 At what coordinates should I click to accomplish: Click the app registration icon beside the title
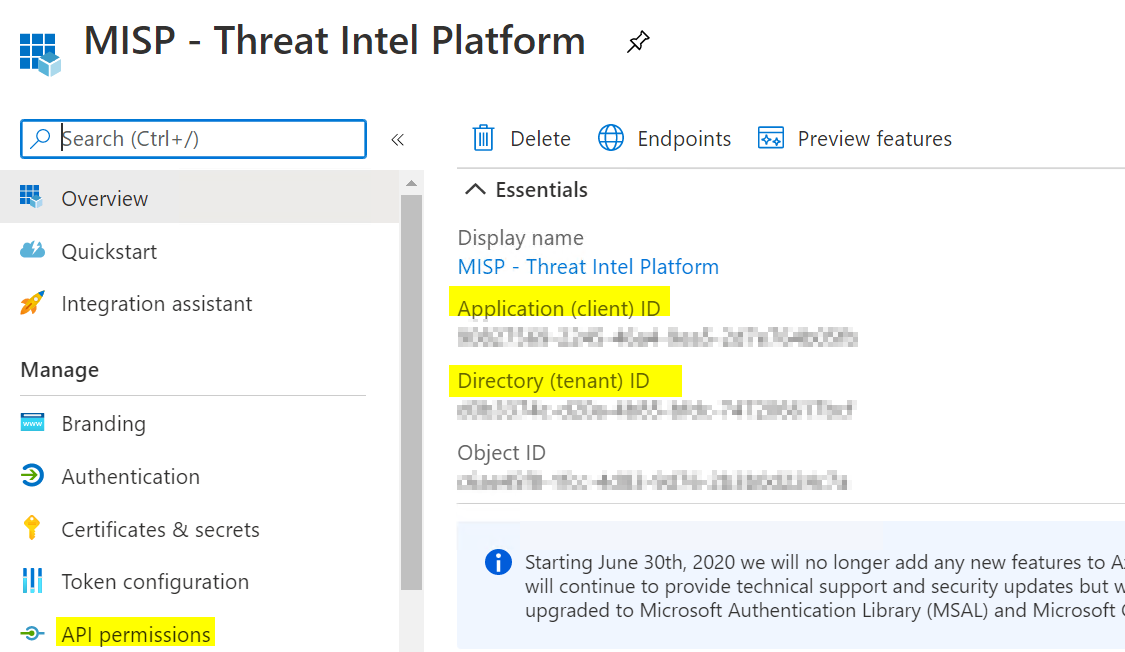40,54
